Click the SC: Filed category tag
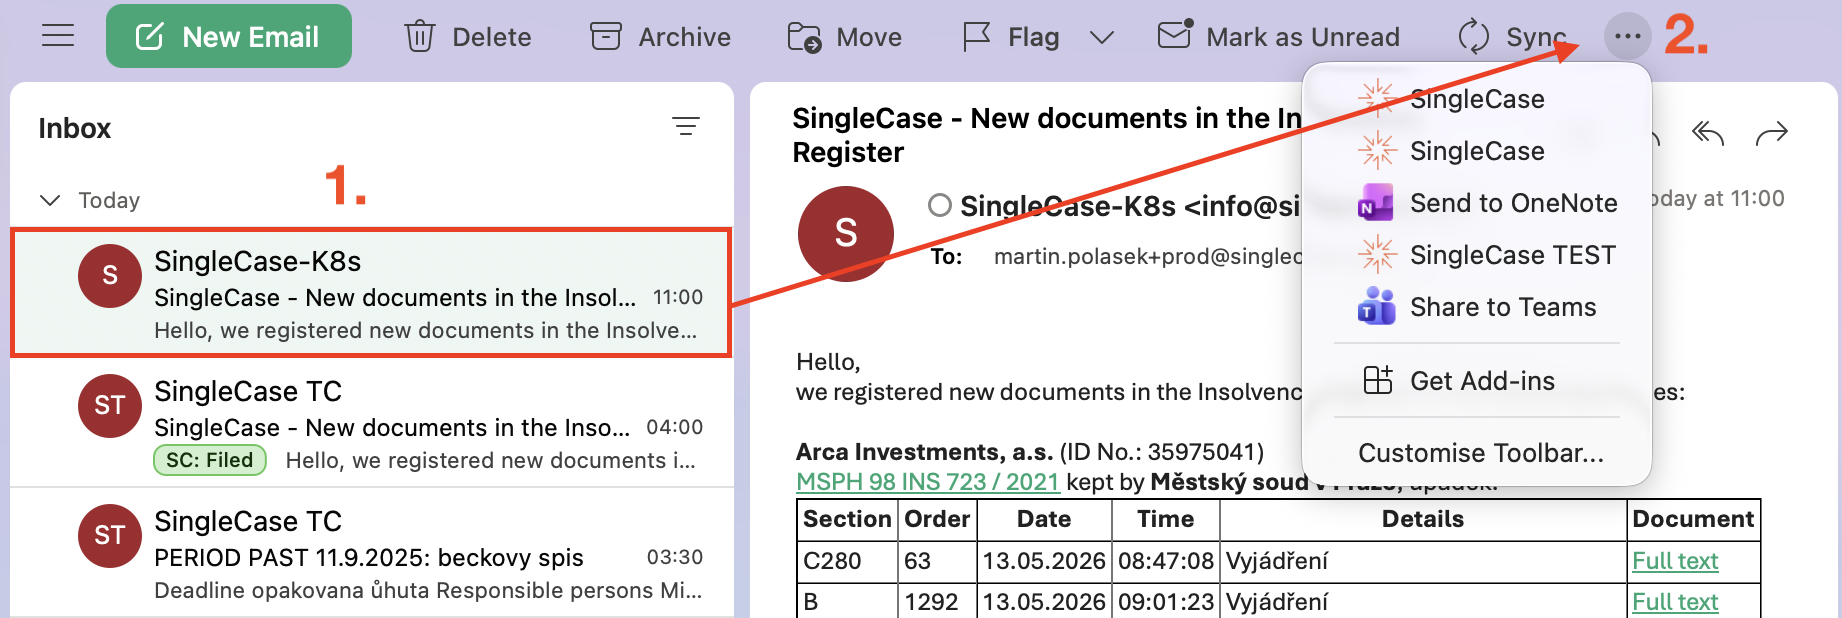This screenshot has height=618, width=1842. (210, 460)
